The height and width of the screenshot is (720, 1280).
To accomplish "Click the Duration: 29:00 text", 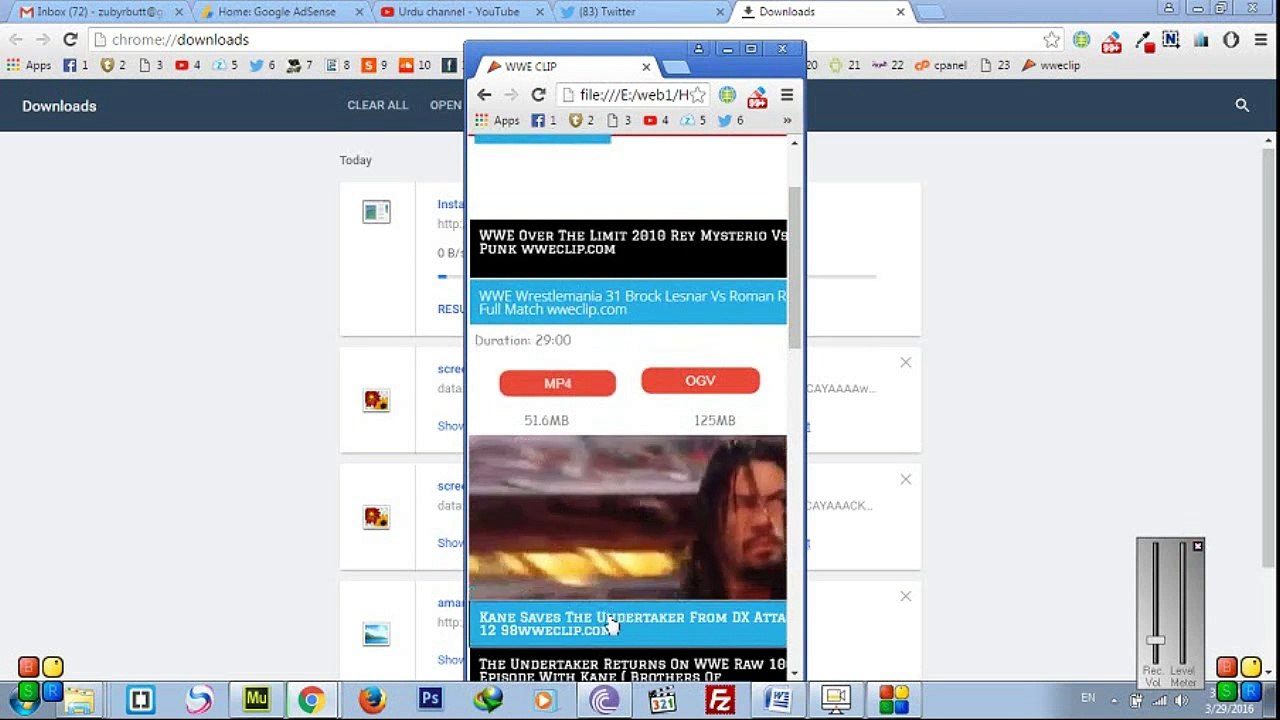I will click(523, 340).
